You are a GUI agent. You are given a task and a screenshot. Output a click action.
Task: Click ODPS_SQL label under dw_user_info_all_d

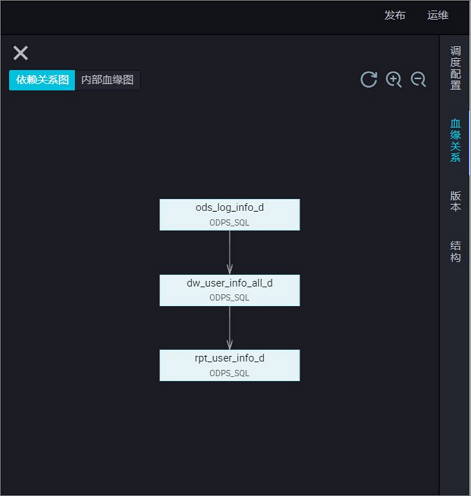tap(229, 298)
